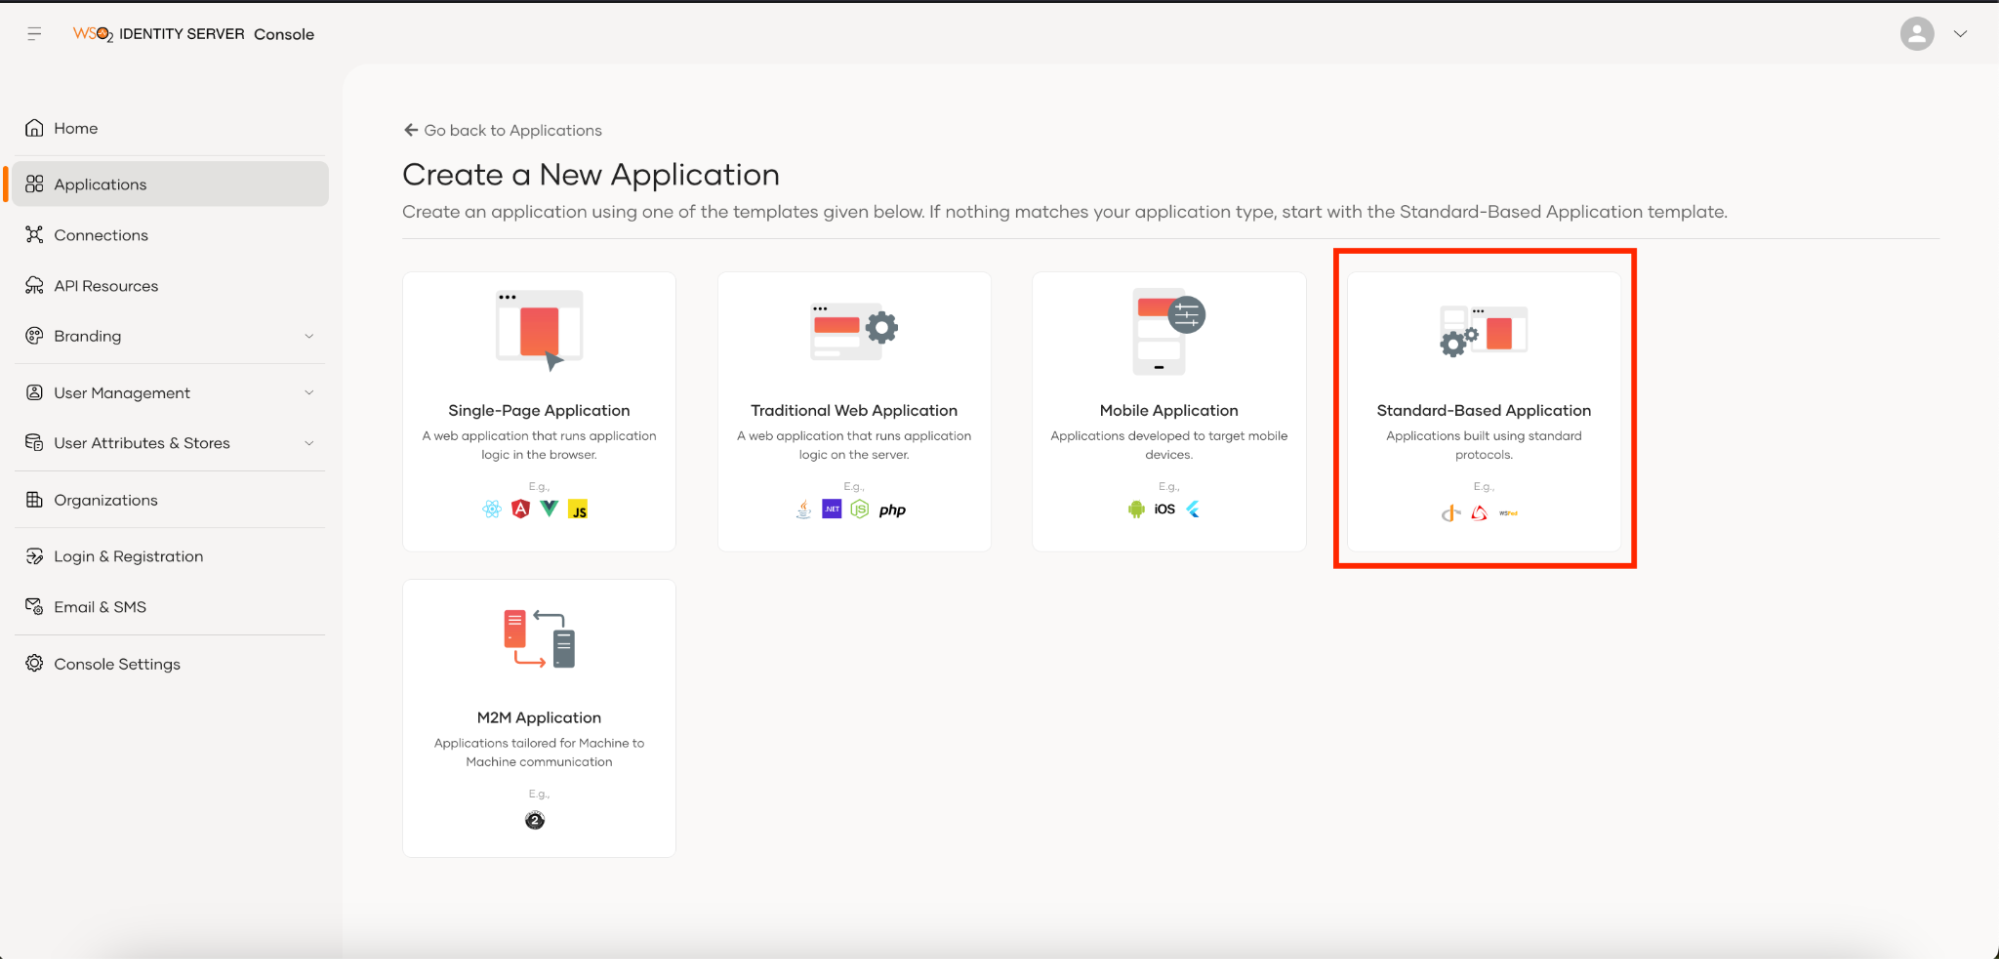This screenshot has height=960, width=1999.
Task: Click the Go back to Applications link
Action: [x=502, y=129]
